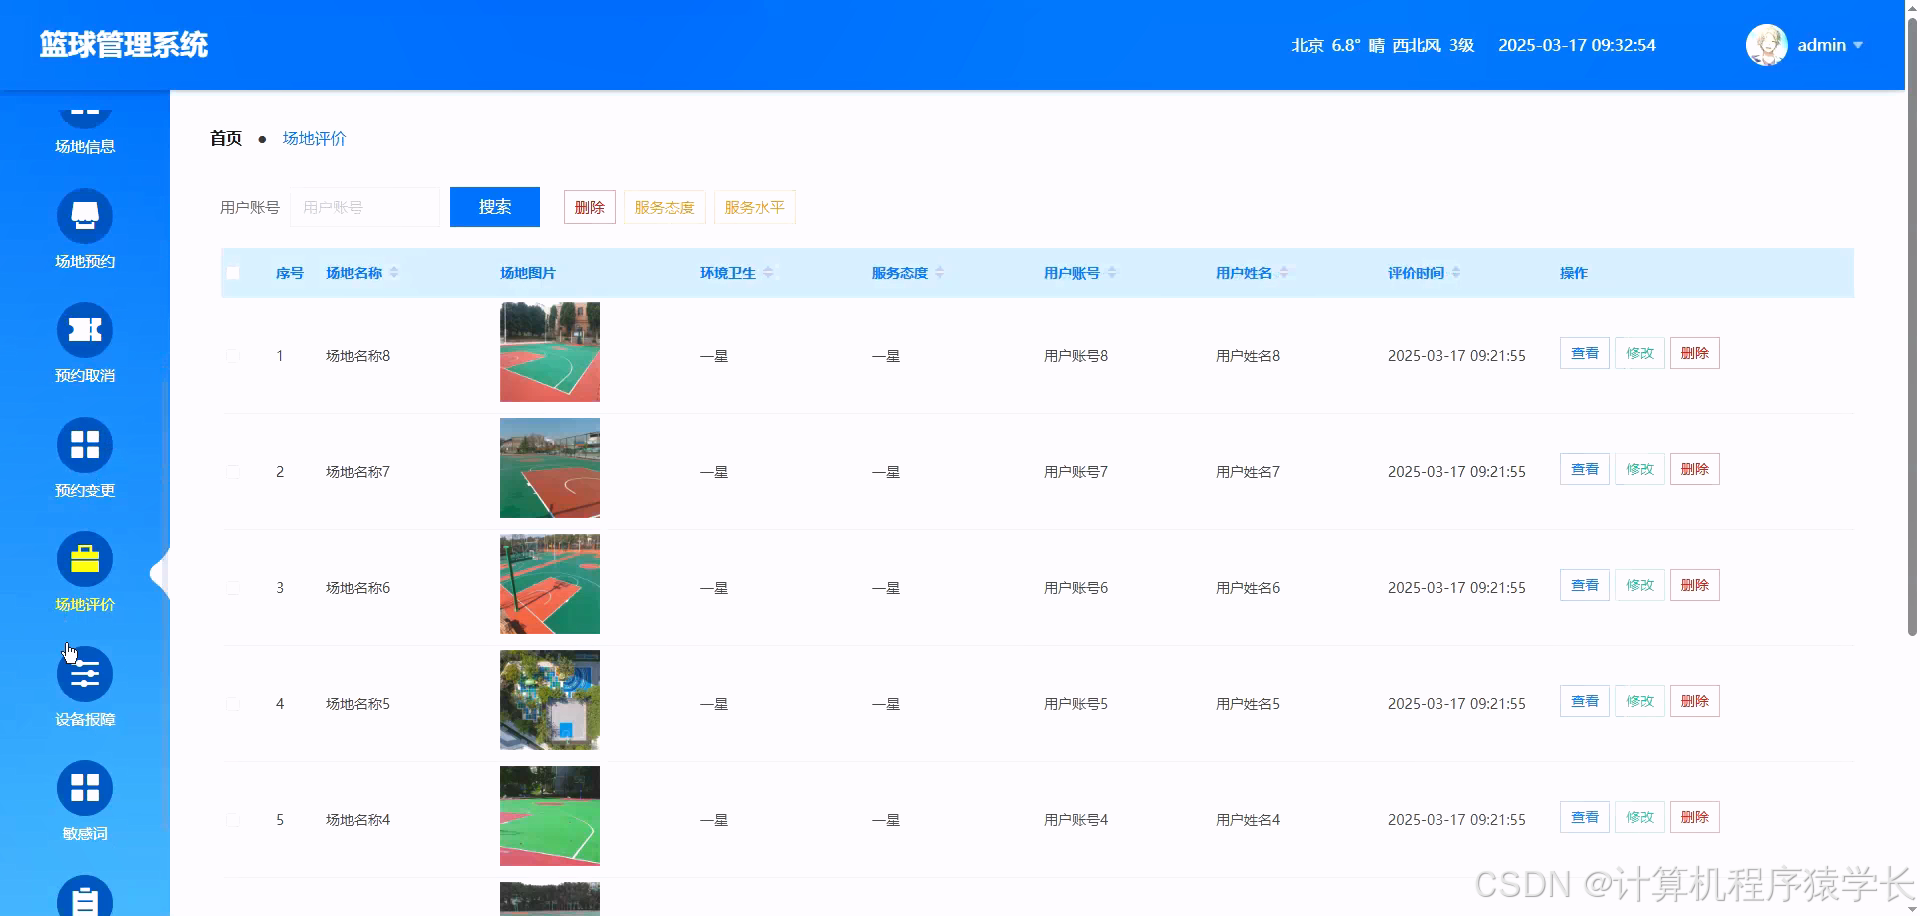Select the 场地评价 breadcrumb item
1920x916 pixels.
point(314,138)
